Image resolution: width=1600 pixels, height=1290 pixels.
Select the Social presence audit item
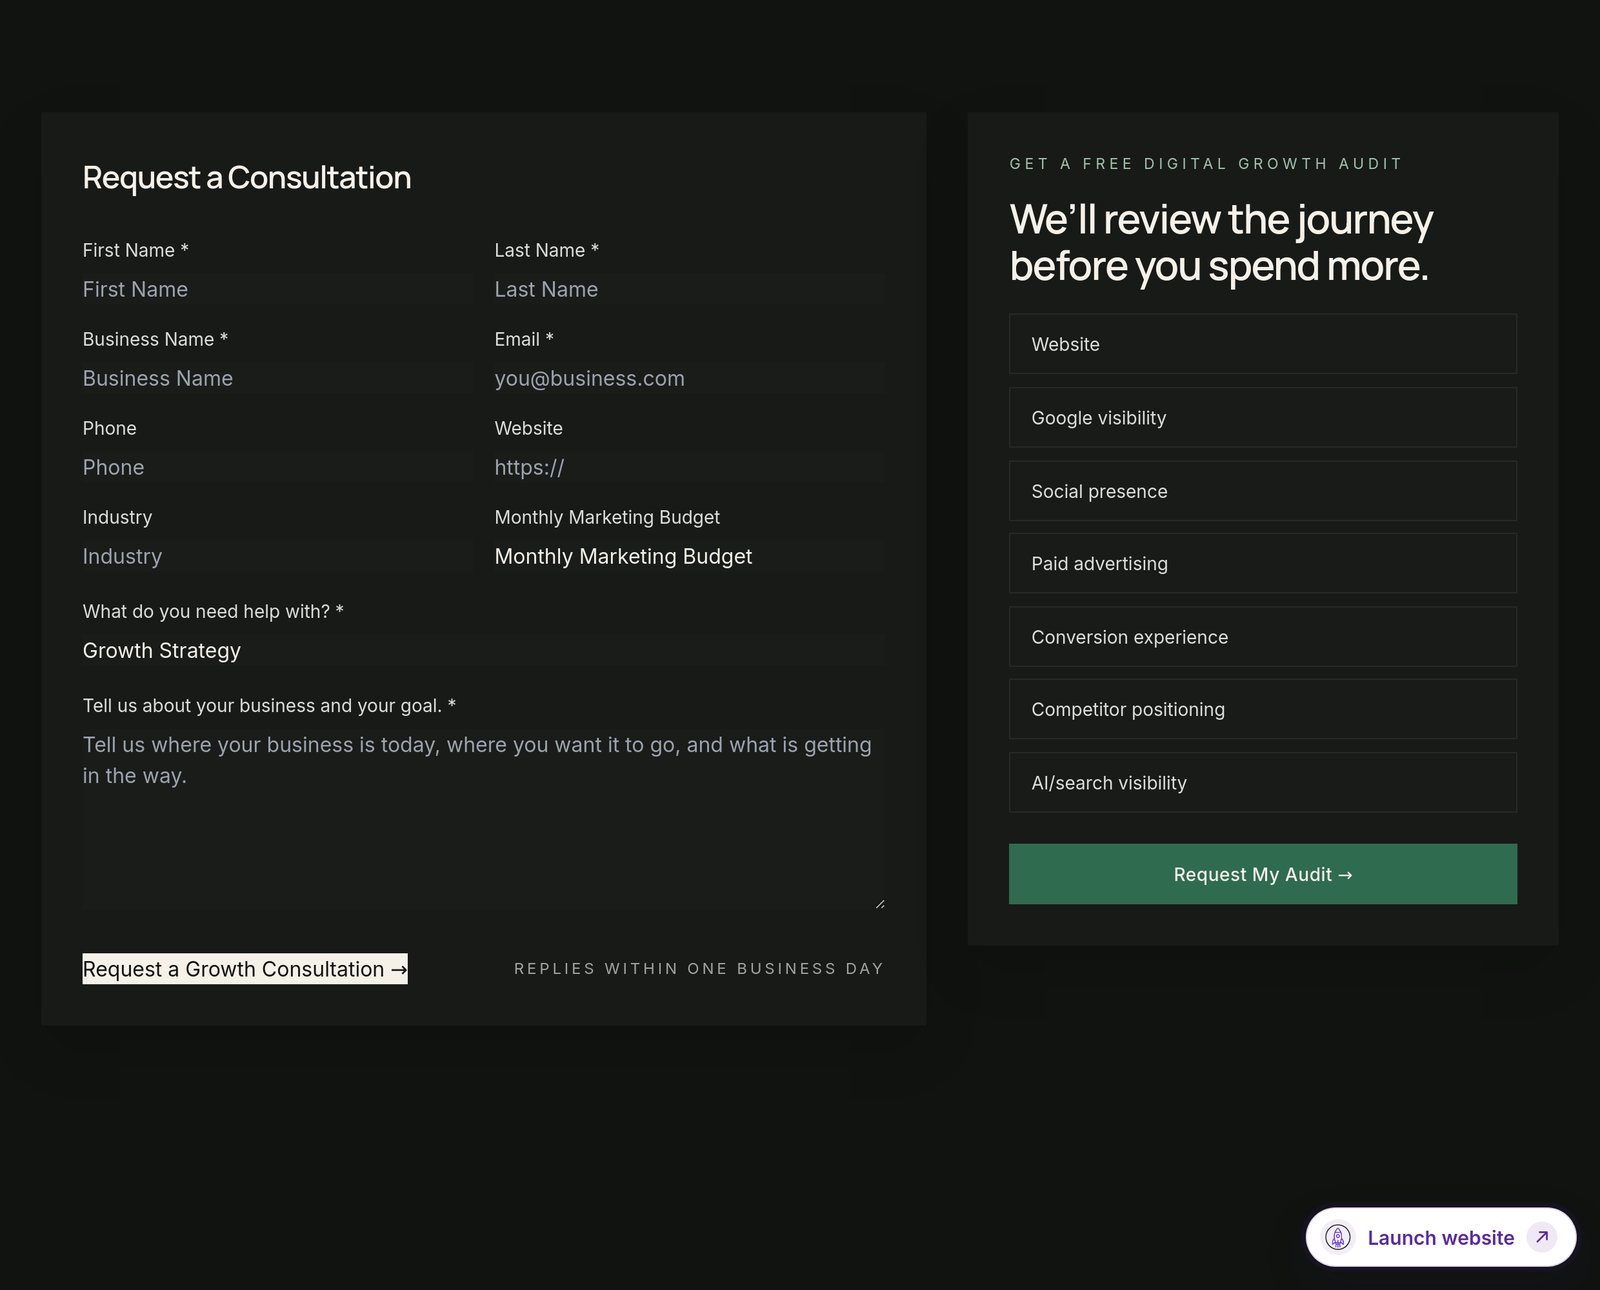click(x=1263, y=491)
